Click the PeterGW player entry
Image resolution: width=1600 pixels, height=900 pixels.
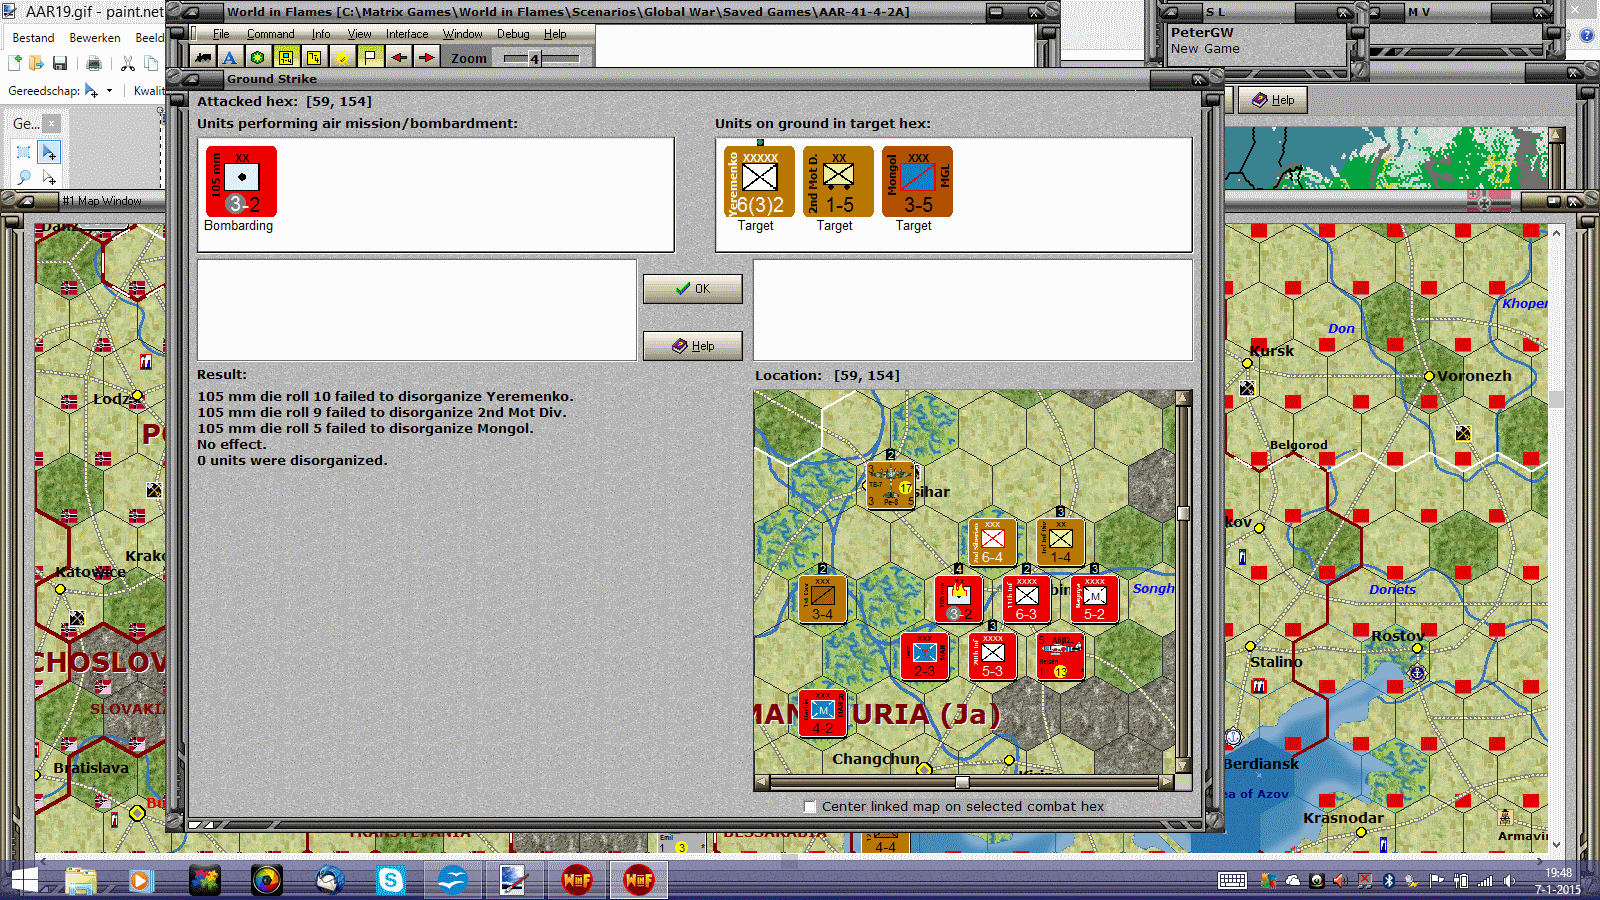pos(1202,32)
